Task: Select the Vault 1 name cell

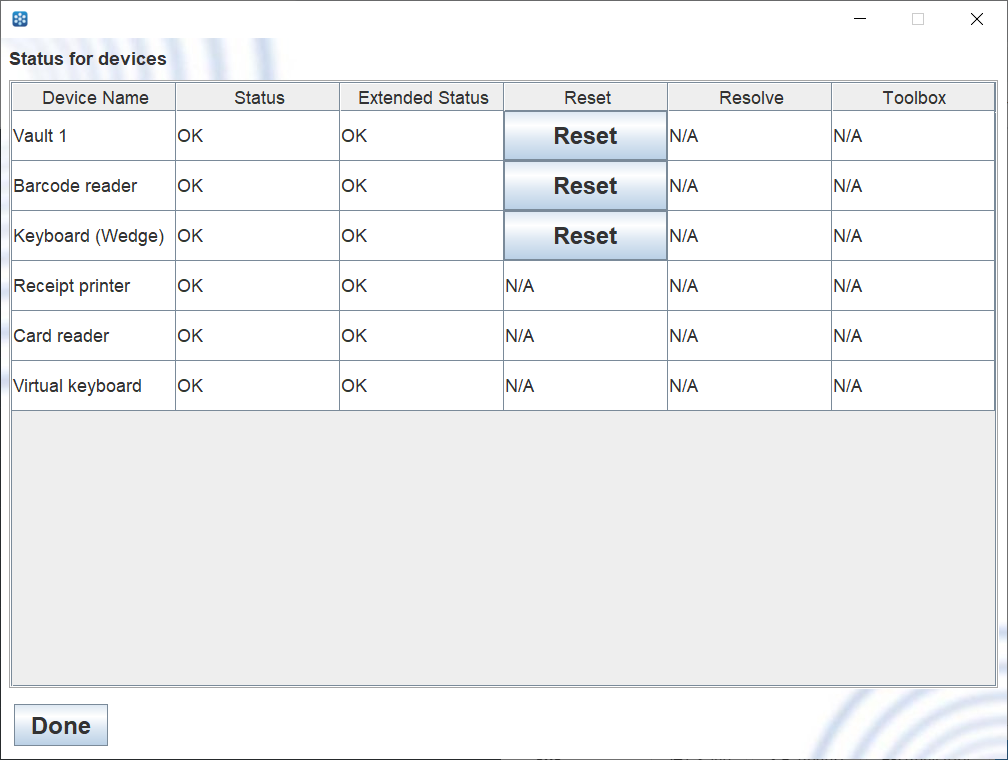Action: point(41,136)
